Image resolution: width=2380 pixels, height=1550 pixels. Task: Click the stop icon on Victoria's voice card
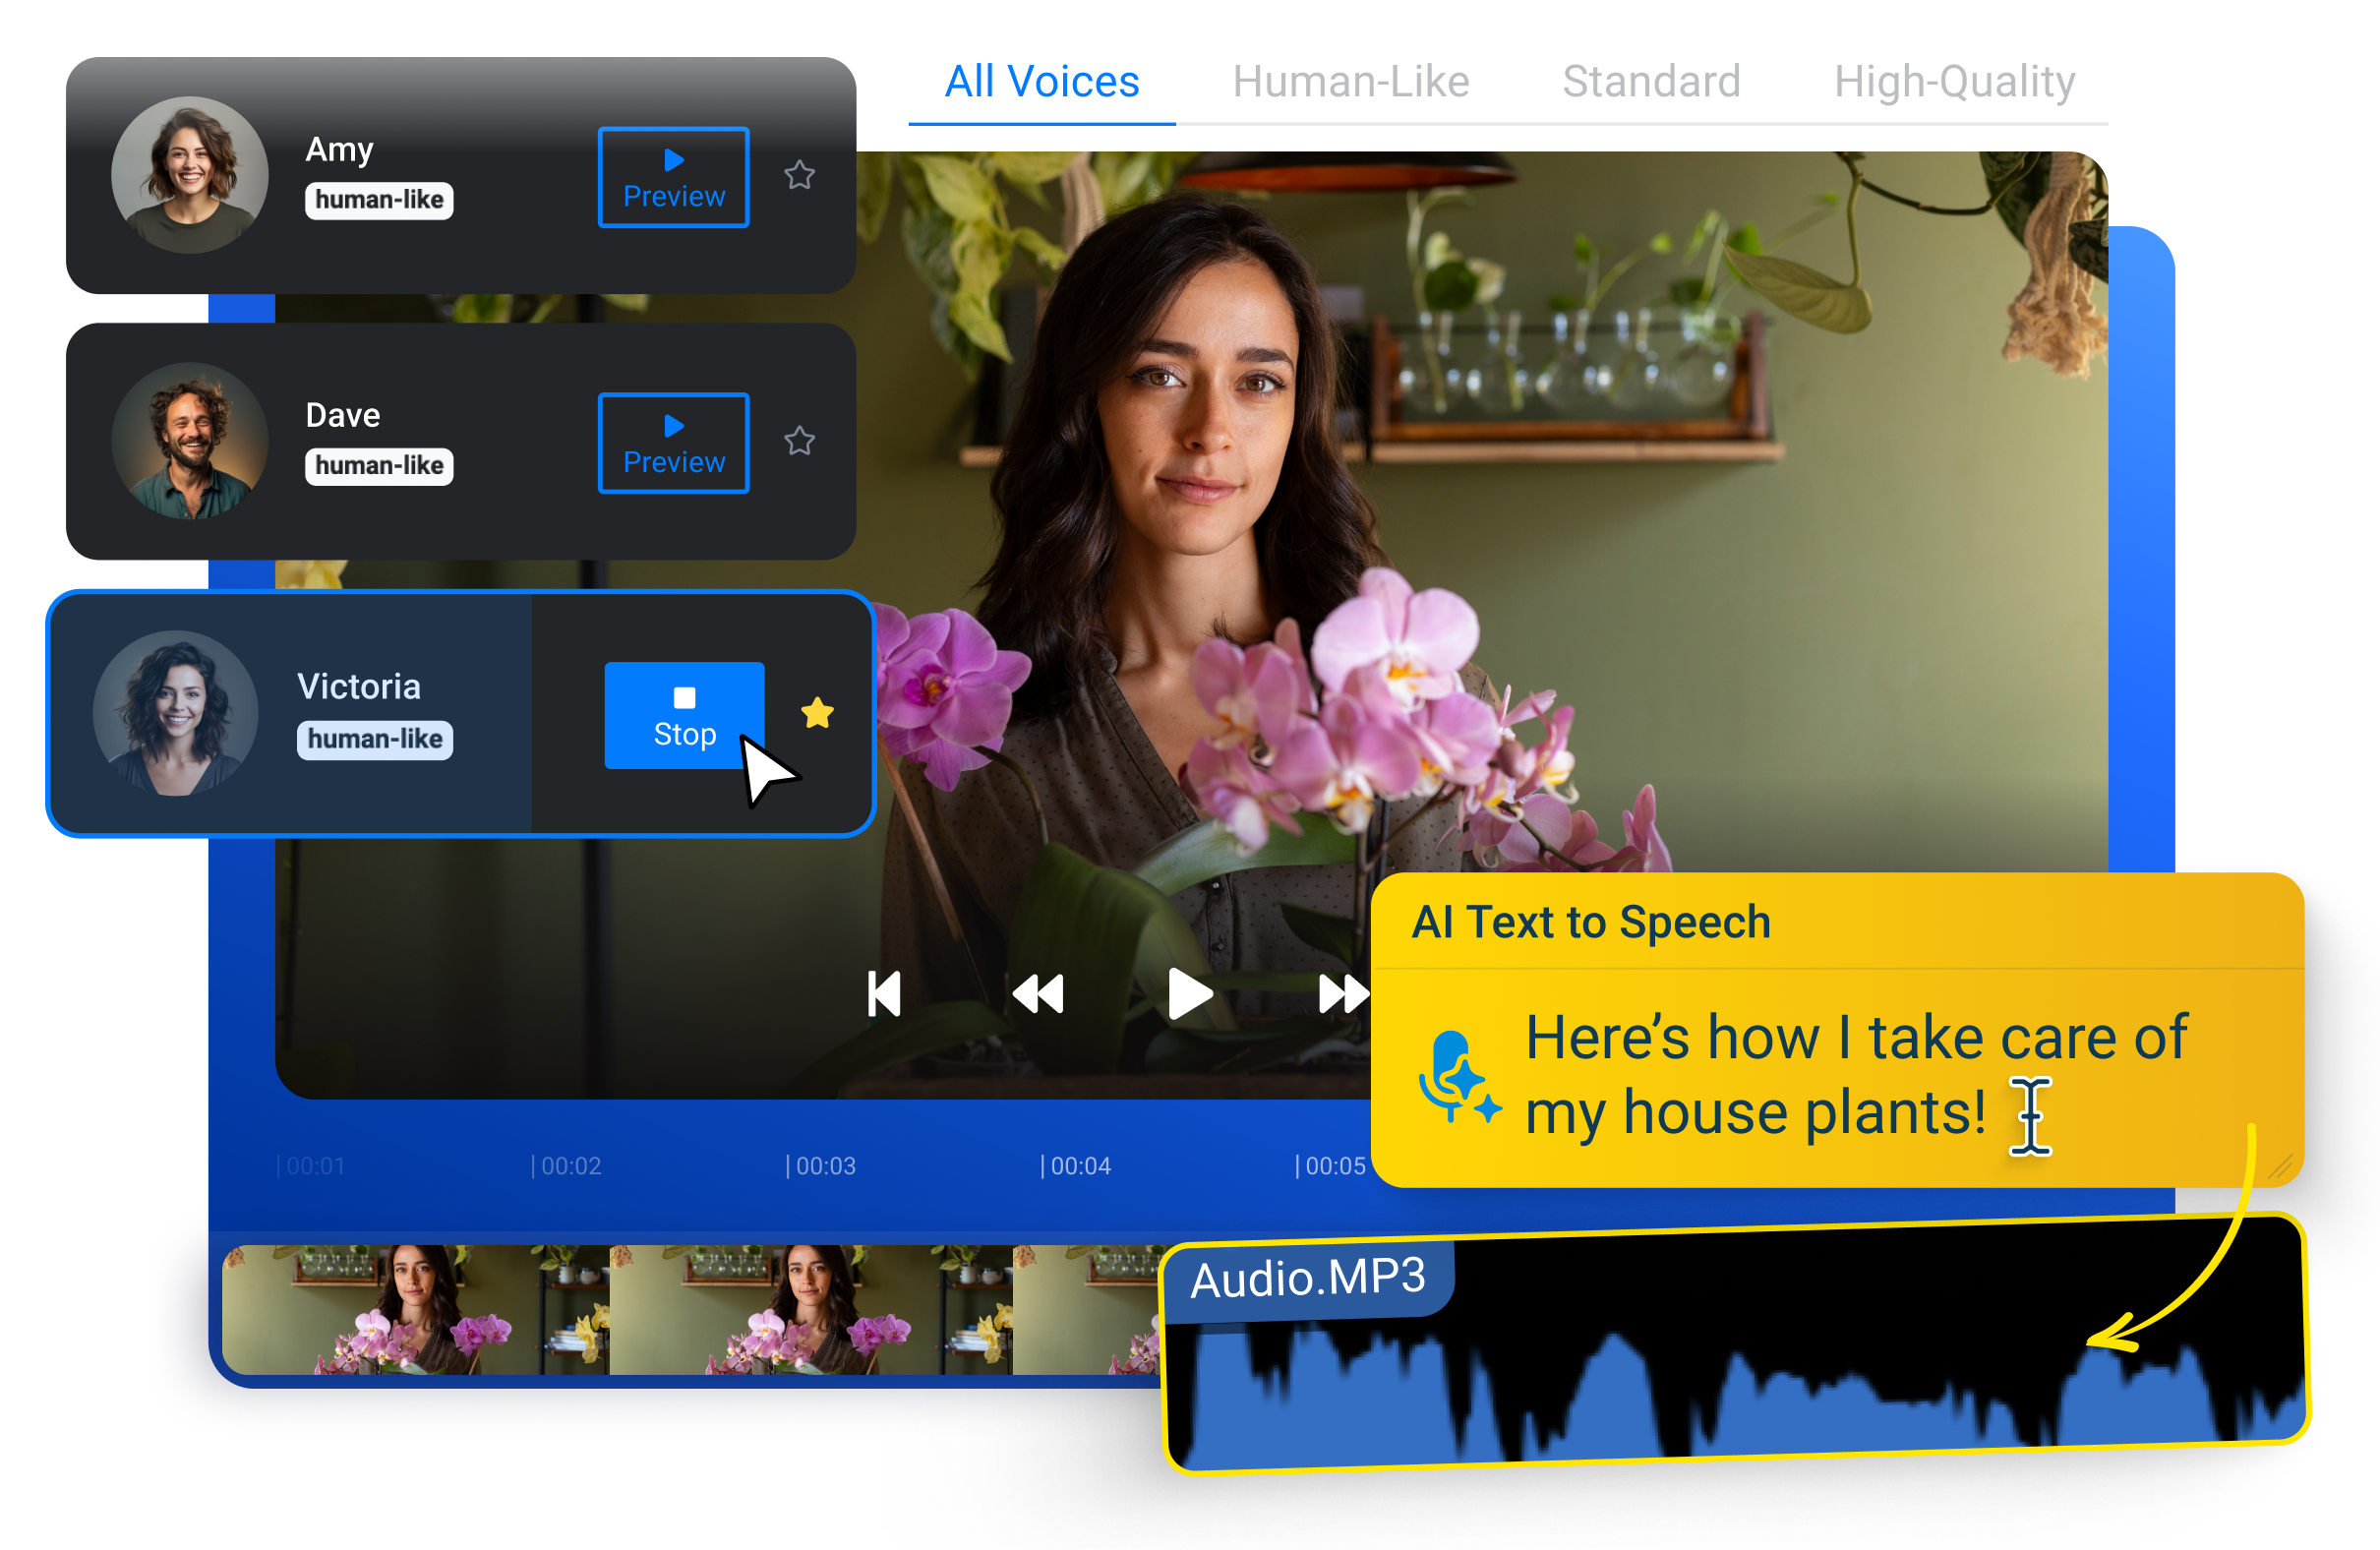(x=684, y=700)
